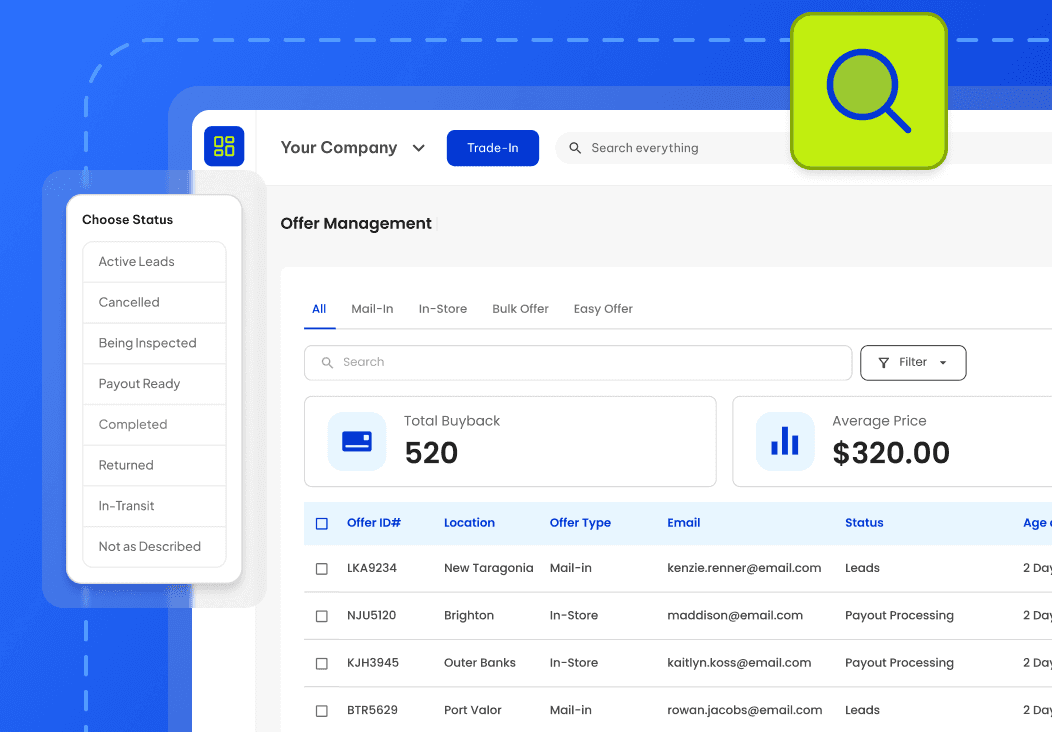Click kaitlyn.koss@email.com email cell

(x=739, y=662)
